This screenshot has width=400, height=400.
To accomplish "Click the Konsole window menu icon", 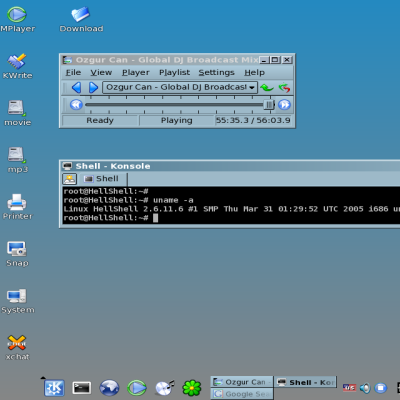I will tap(68, 166).
